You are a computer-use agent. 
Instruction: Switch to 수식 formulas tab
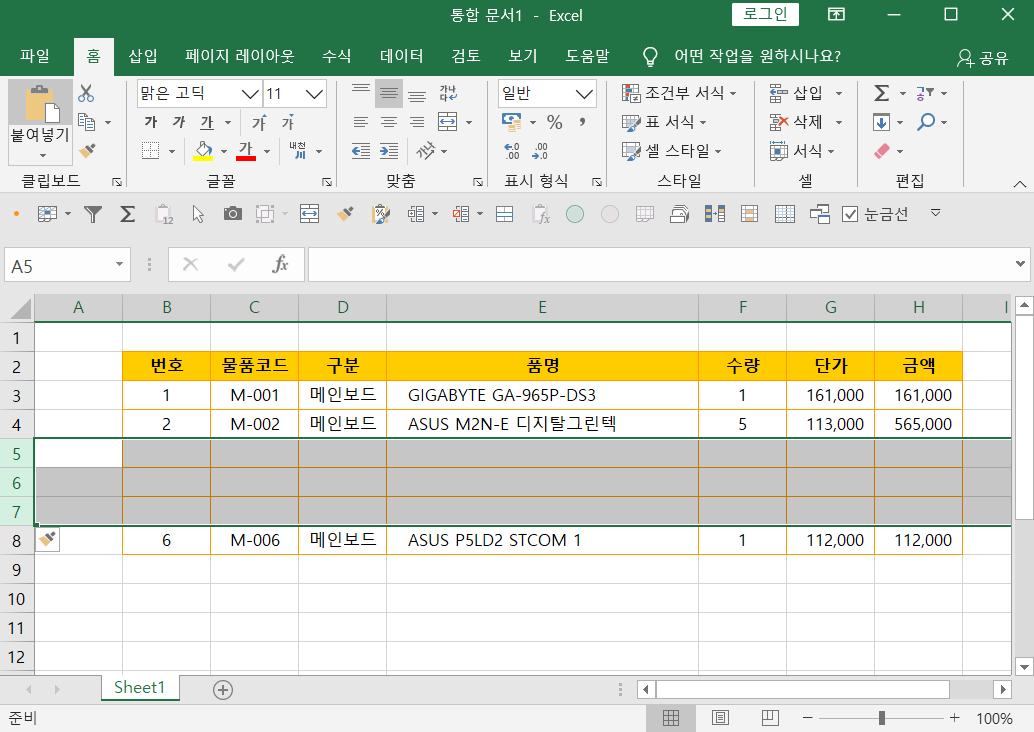coord(336,56)
